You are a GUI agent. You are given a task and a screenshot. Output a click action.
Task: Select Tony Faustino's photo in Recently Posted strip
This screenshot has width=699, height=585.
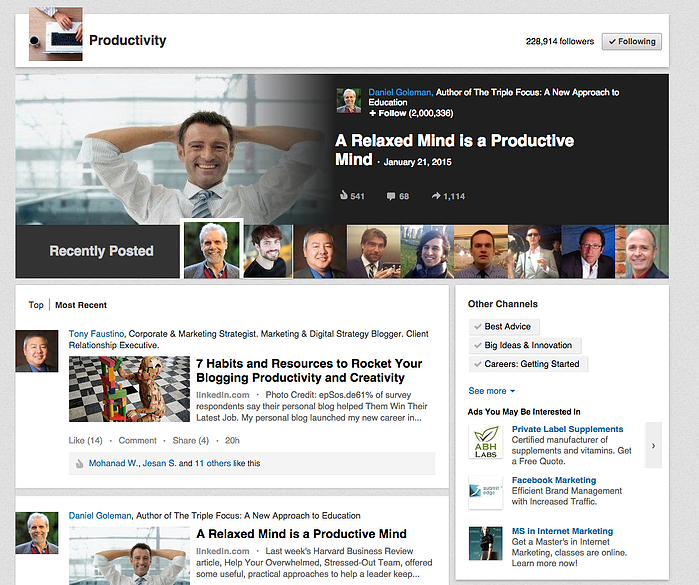click(320, 251)
